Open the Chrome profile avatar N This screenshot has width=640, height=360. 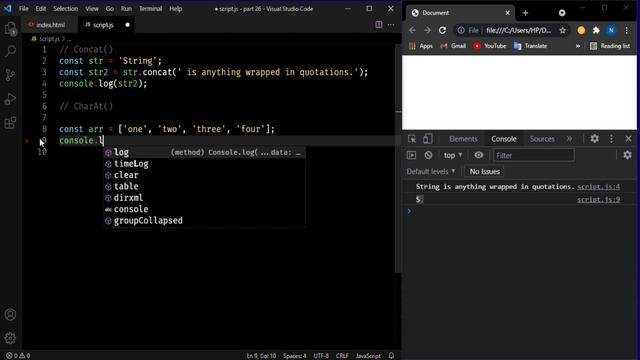(x=611, y=30)
